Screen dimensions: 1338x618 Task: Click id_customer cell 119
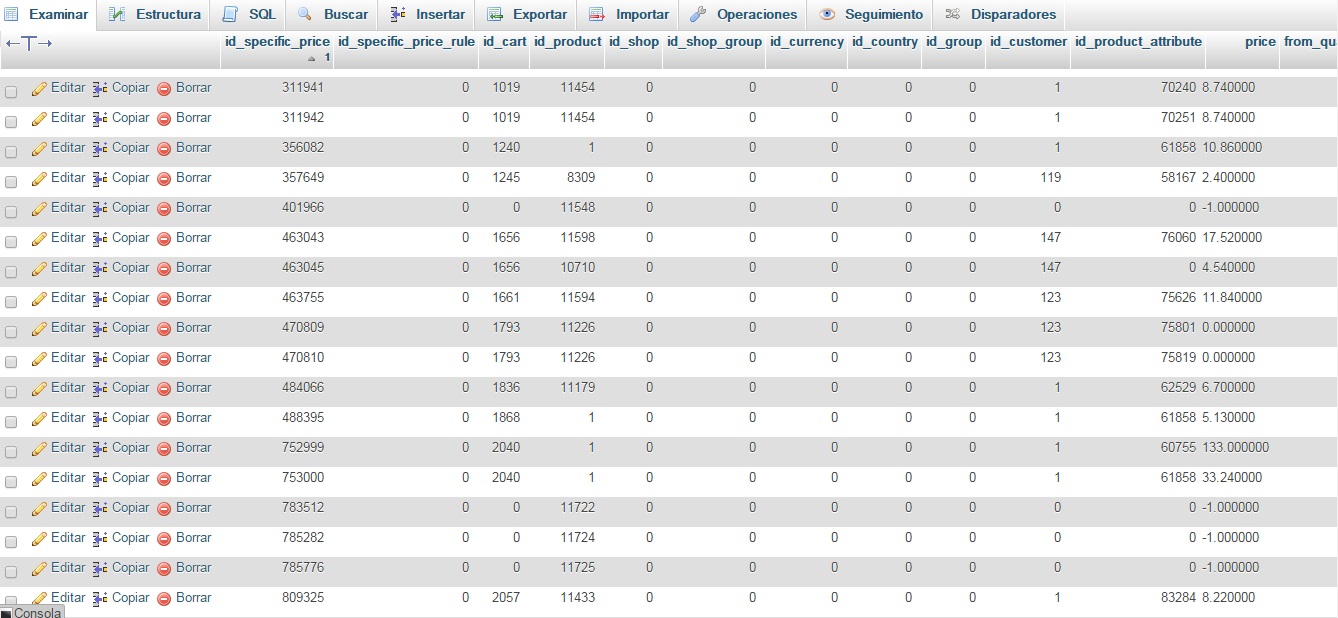[x=1050, y=177]
